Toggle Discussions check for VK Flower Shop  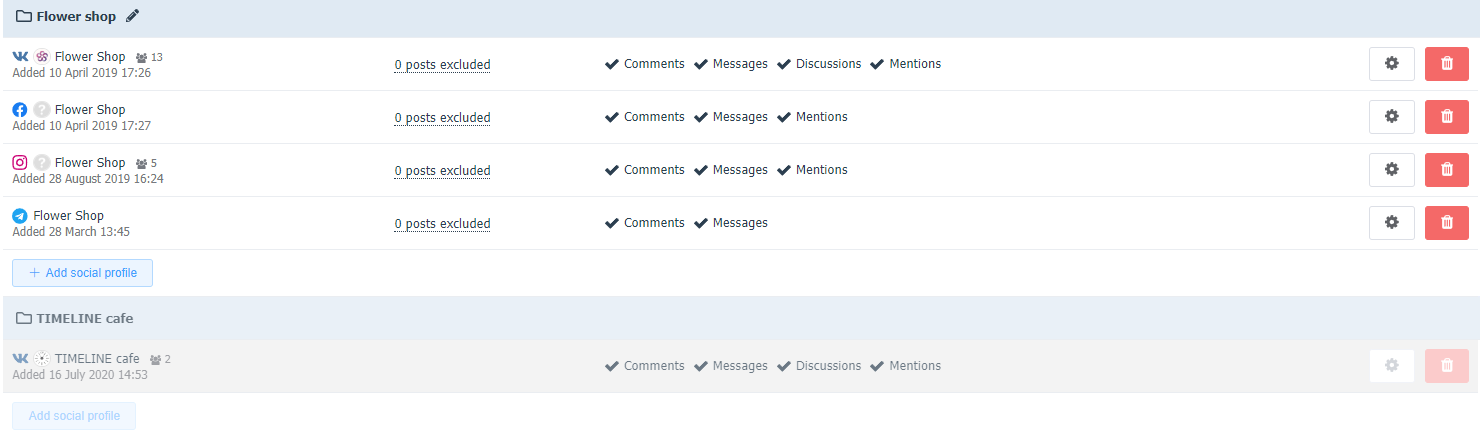point(819,64)
